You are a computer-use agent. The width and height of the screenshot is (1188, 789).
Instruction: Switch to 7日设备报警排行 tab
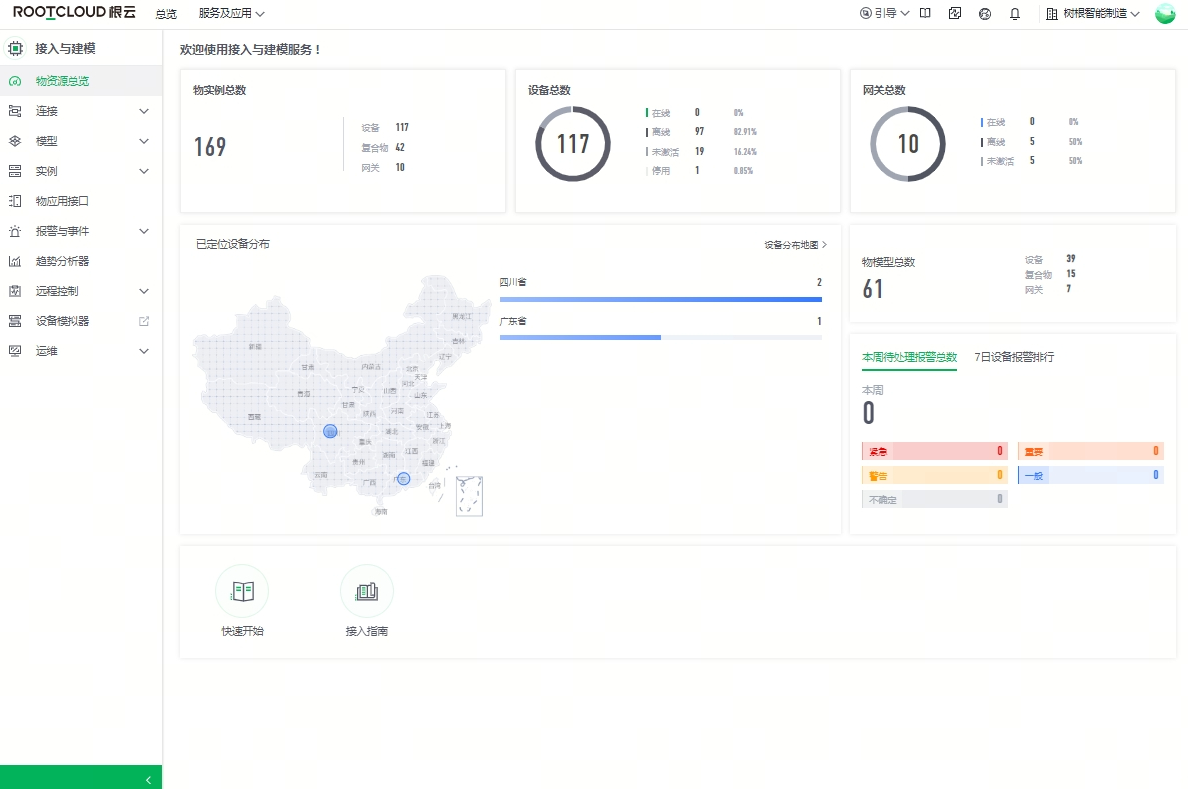1014,357
